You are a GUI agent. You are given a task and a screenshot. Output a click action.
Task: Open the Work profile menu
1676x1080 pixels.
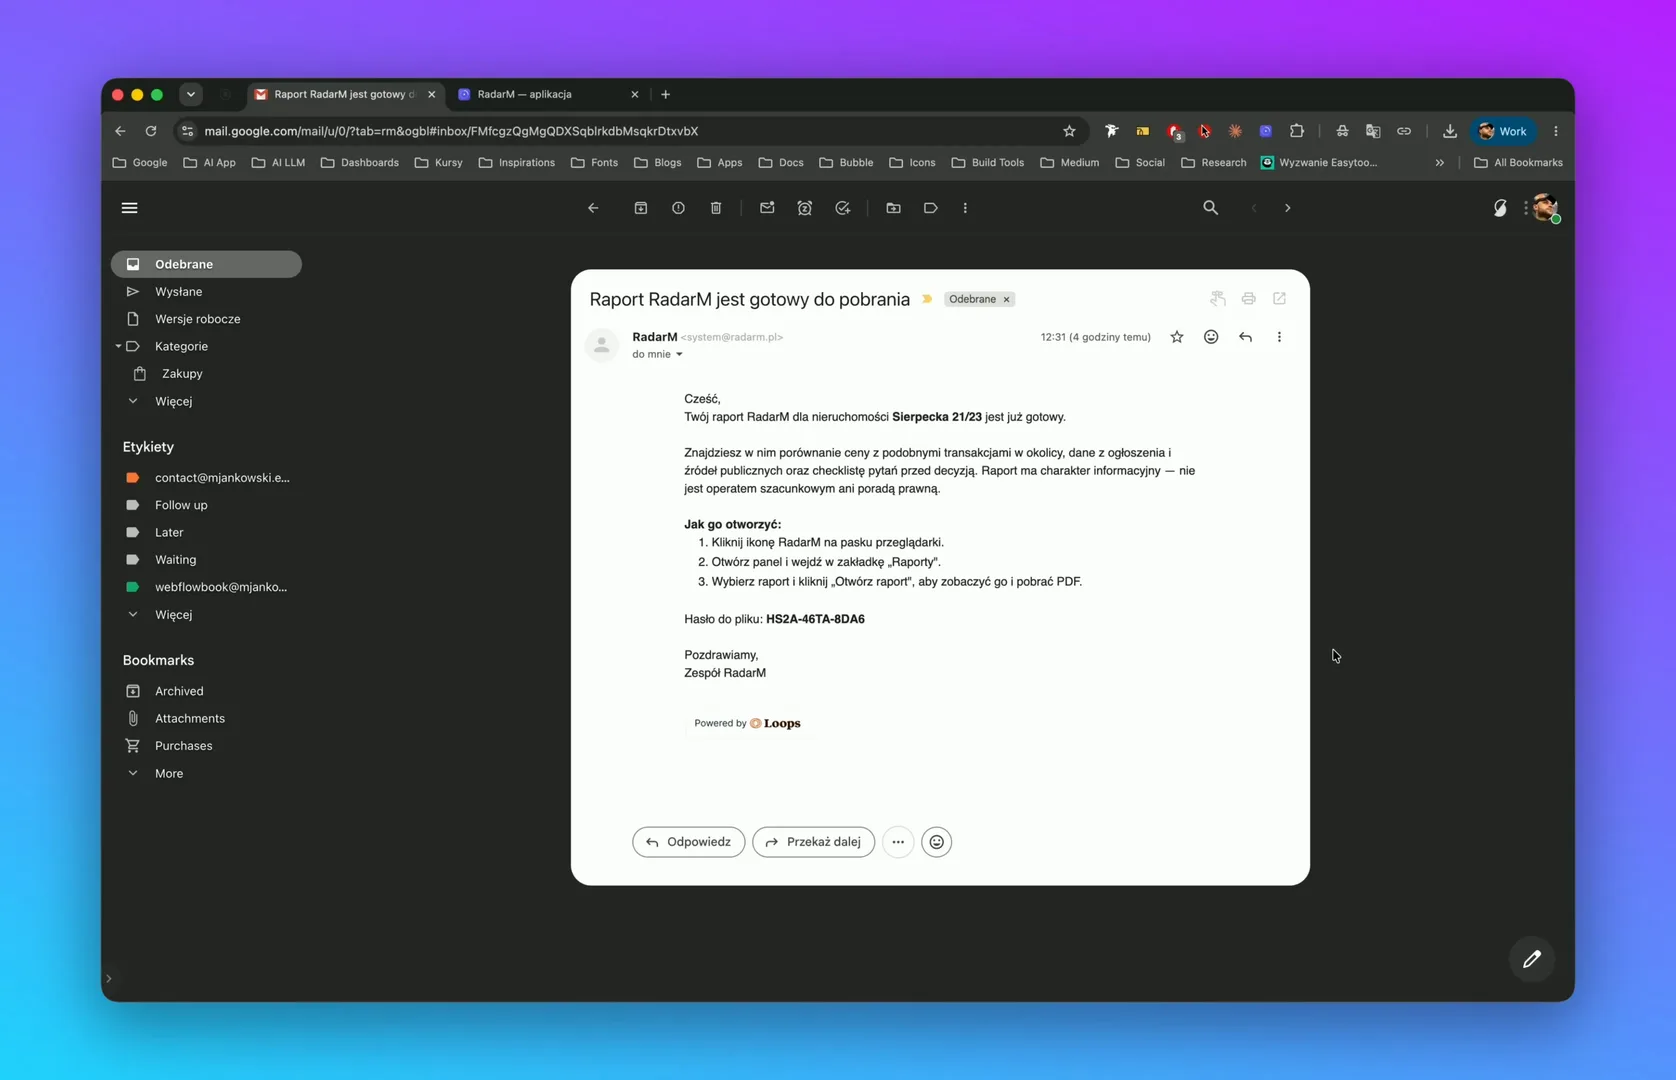coord(1503,131)
